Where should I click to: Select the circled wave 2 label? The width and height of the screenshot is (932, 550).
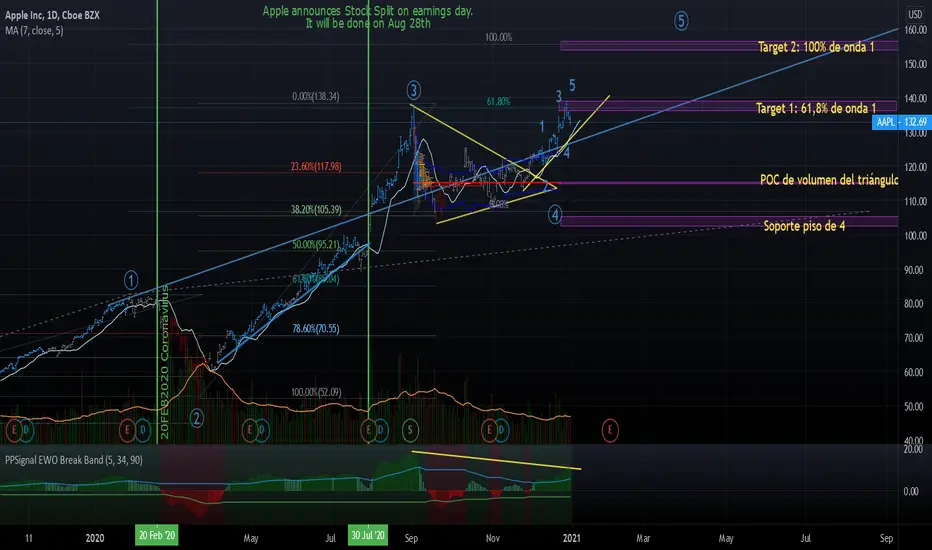197,419
